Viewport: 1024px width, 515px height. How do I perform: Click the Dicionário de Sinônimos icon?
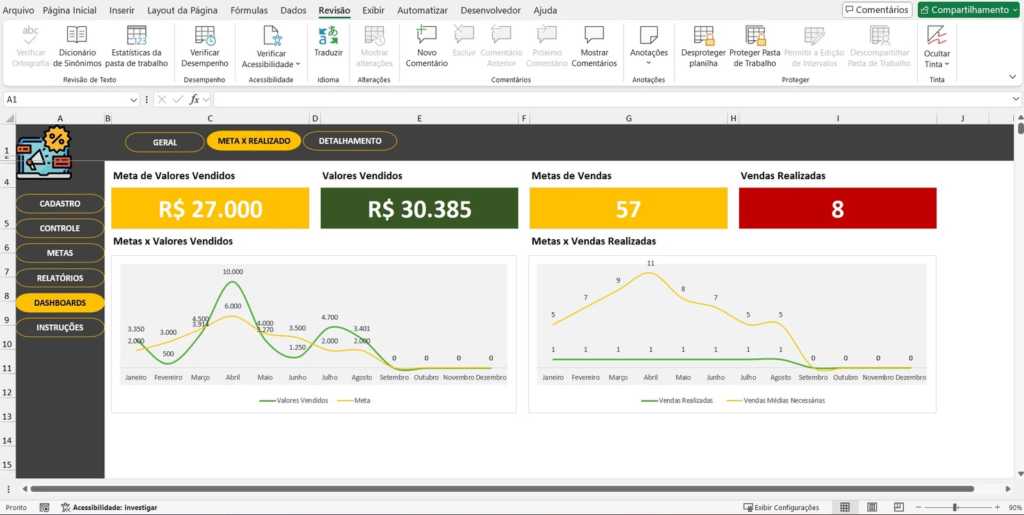(77, 37)
